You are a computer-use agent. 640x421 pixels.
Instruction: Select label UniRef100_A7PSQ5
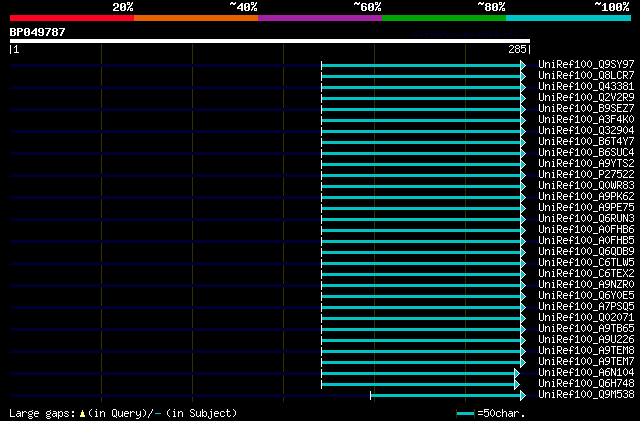point(586,307)
